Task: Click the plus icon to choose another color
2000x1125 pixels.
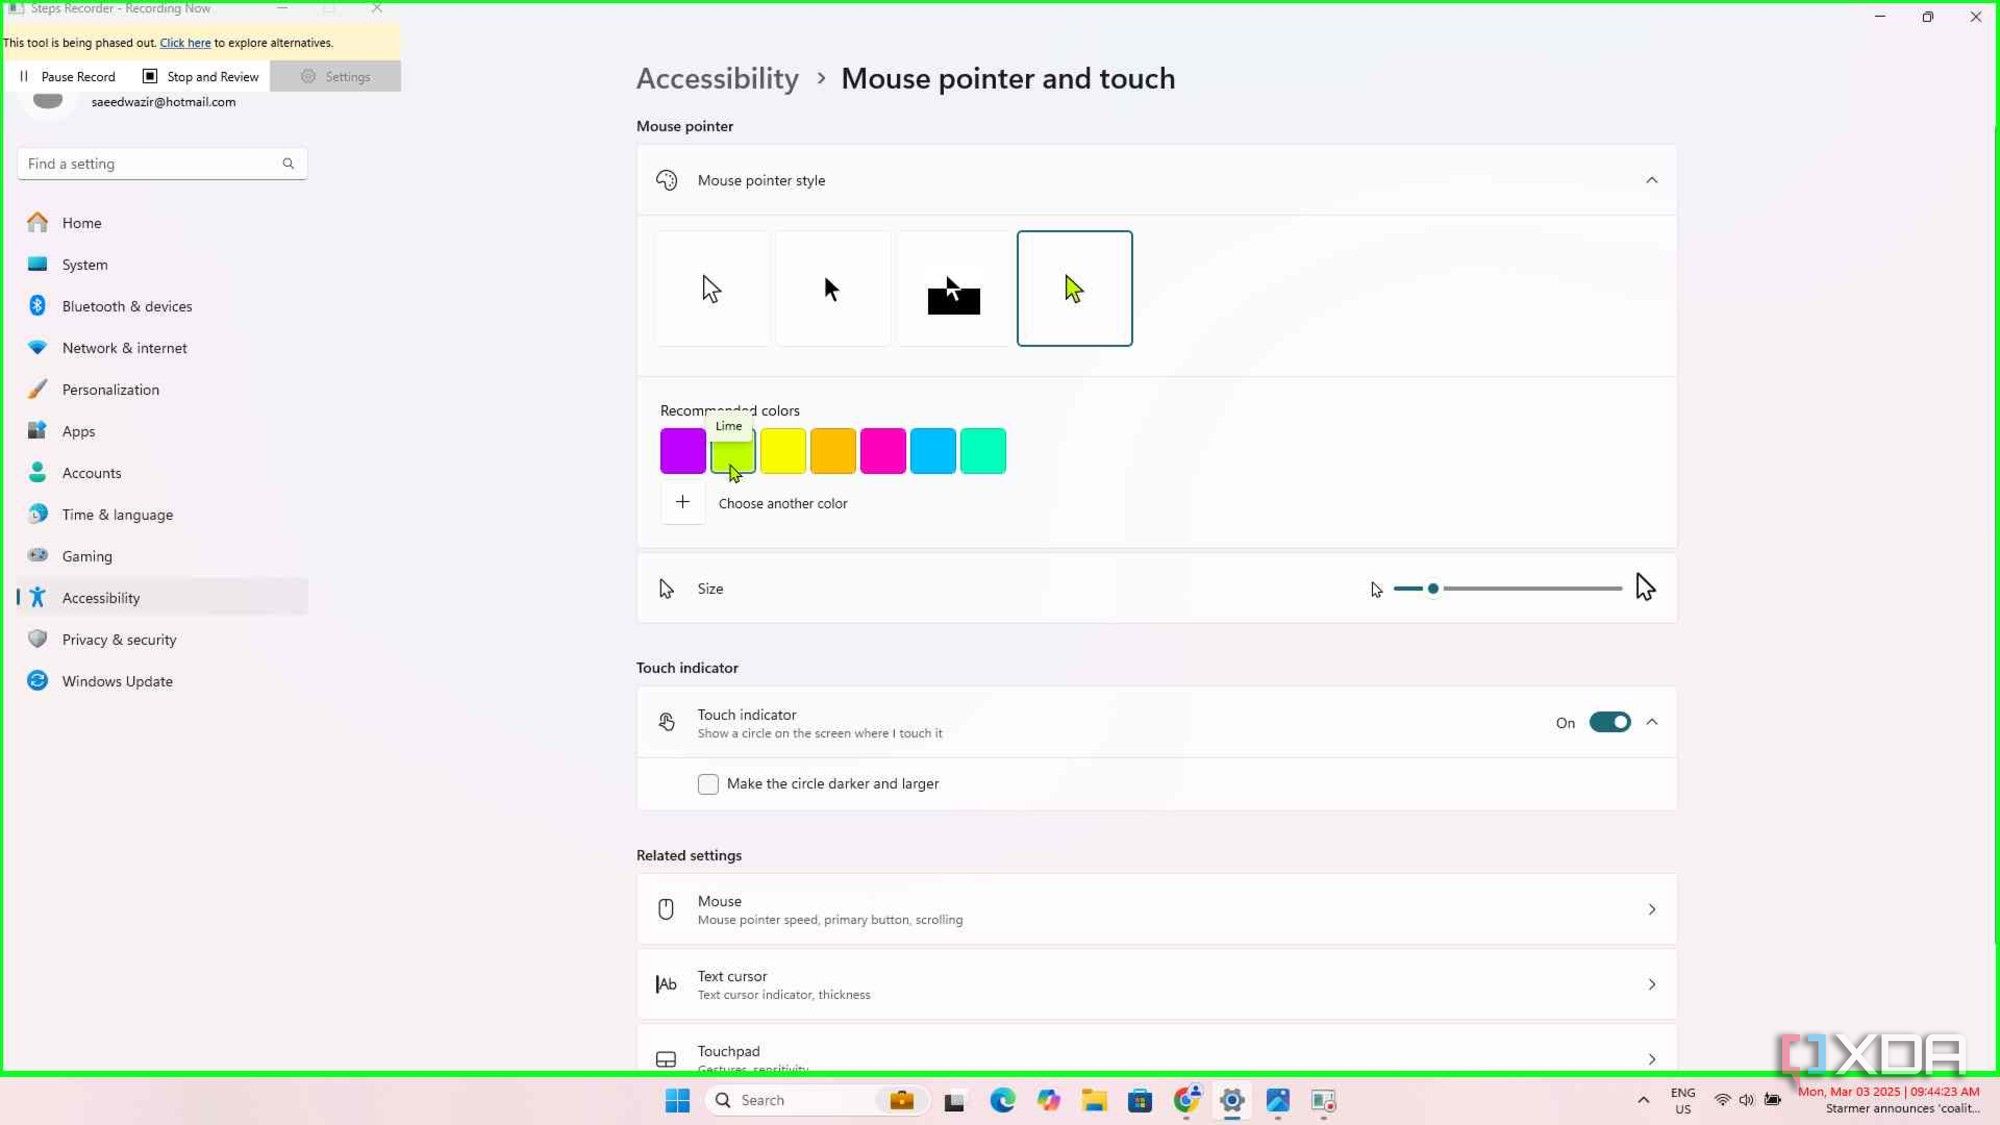Action: 683,502
